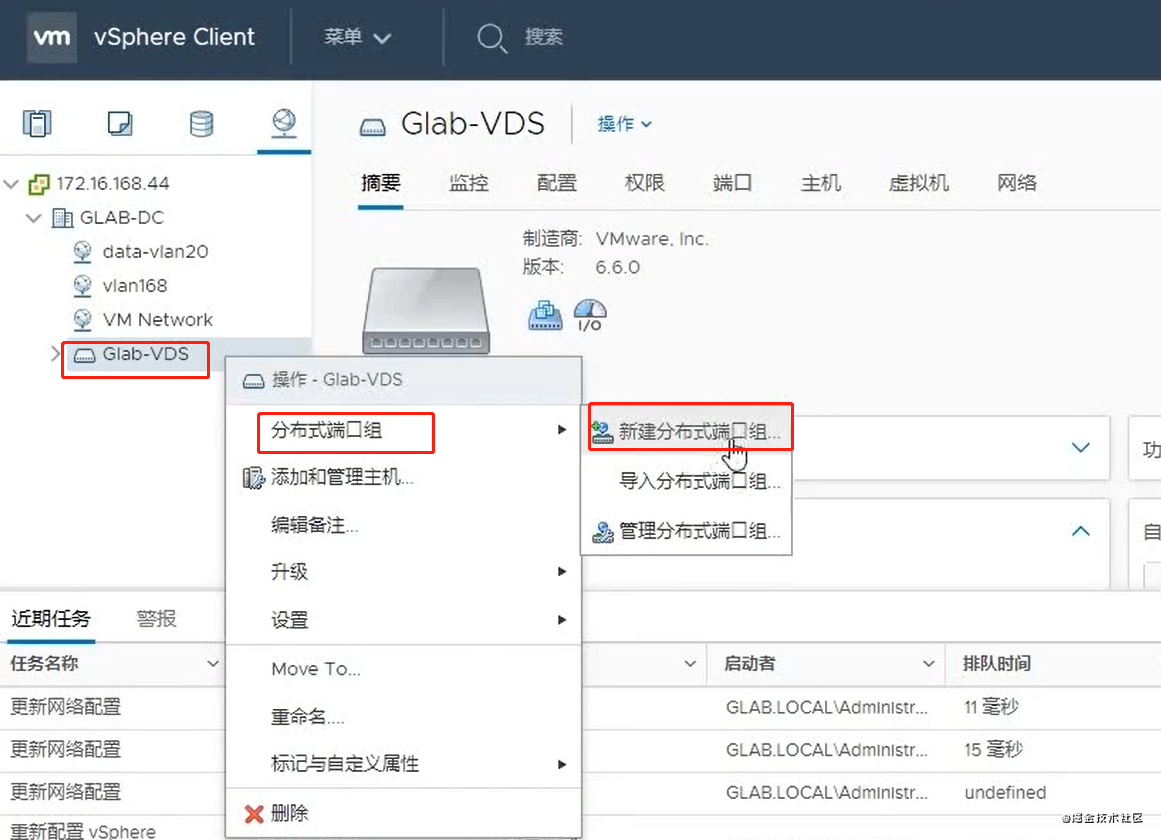
Task: Choose Move To... menu entry
Action: click(404, 670)
